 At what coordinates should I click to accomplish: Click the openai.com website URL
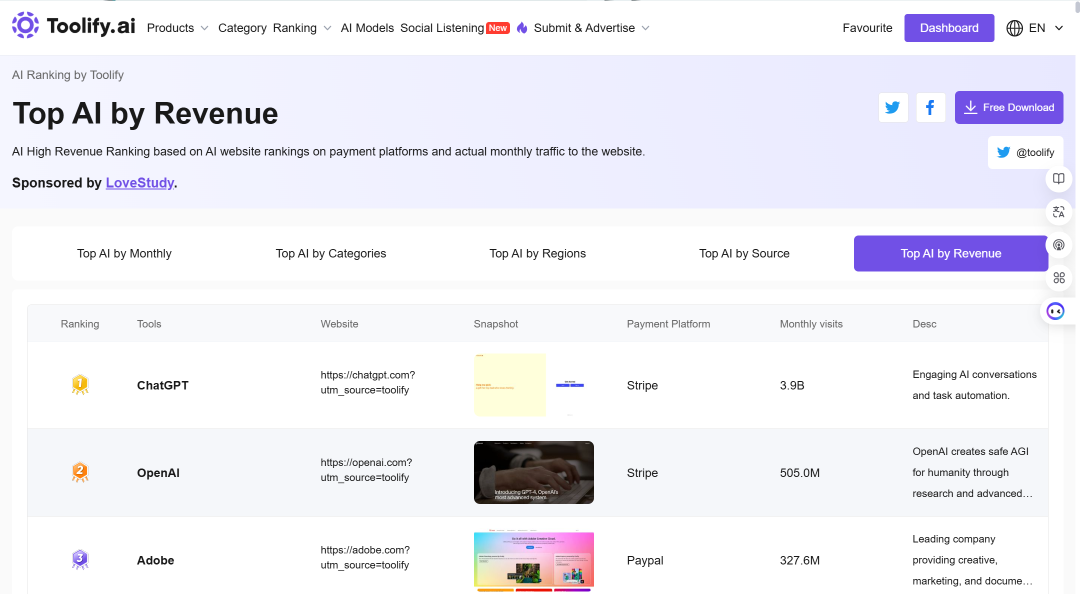coord(366,470)
